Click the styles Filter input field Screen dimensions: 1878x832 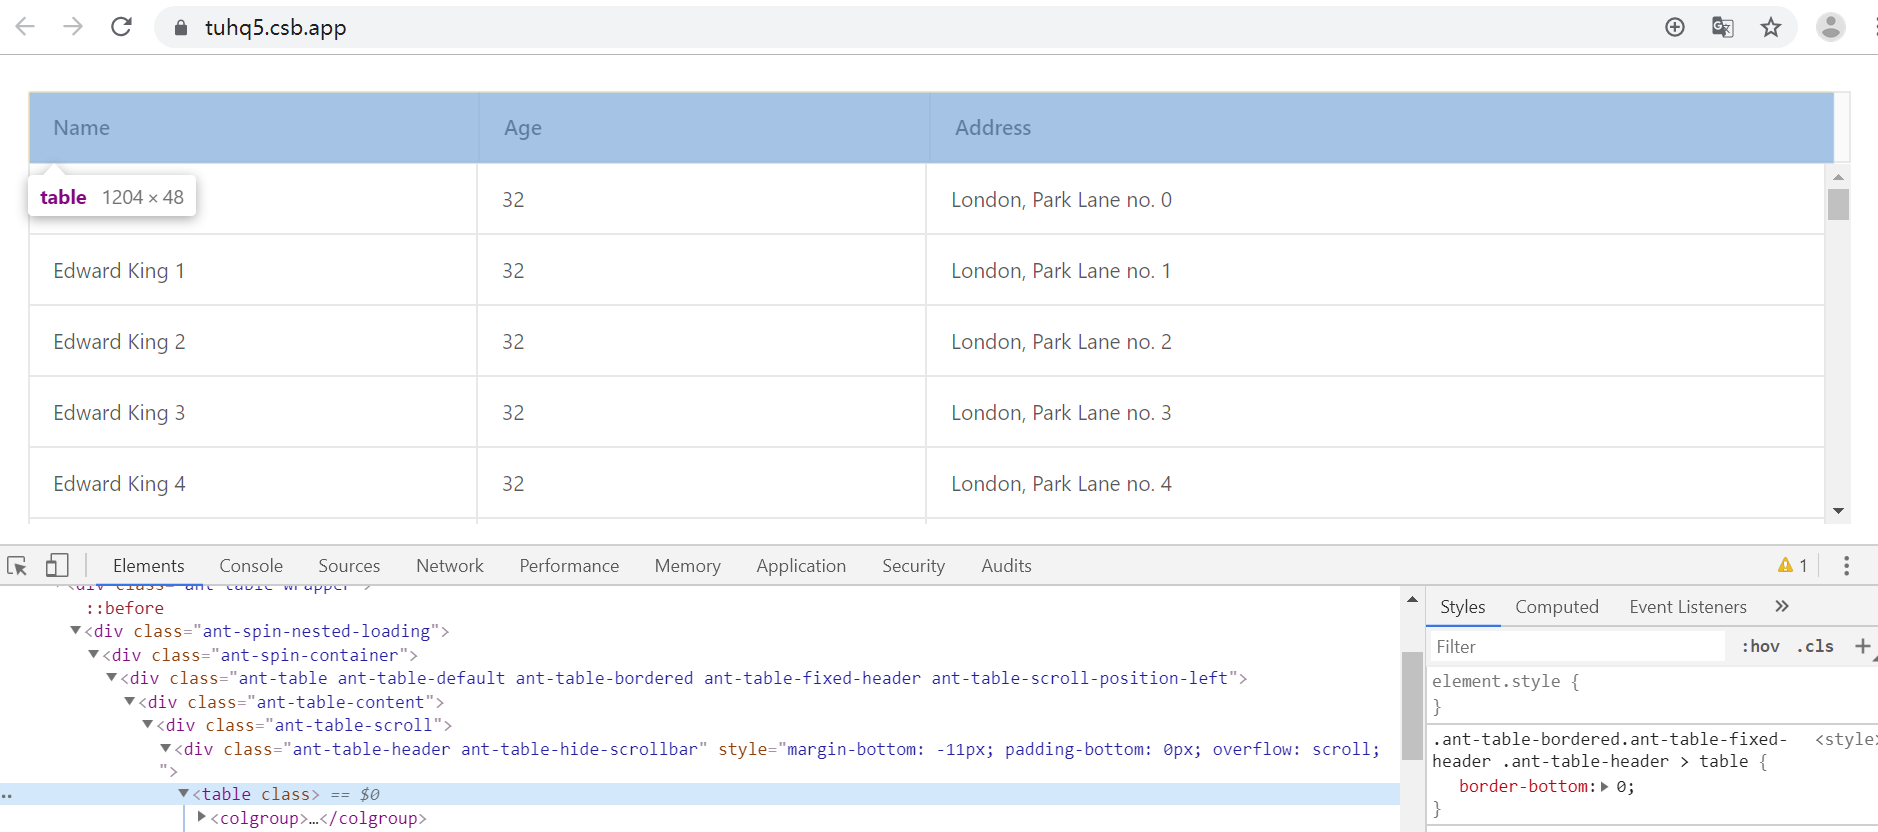(x=1579, y=647)
